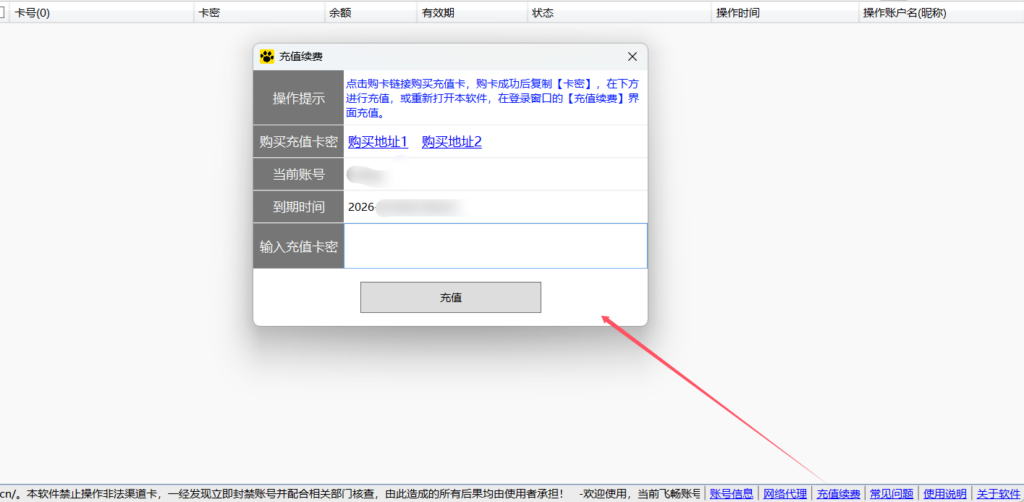Focus the 输入充值卡密 input field
This screenshot has height=502, width=1024.
coord(496,246)
